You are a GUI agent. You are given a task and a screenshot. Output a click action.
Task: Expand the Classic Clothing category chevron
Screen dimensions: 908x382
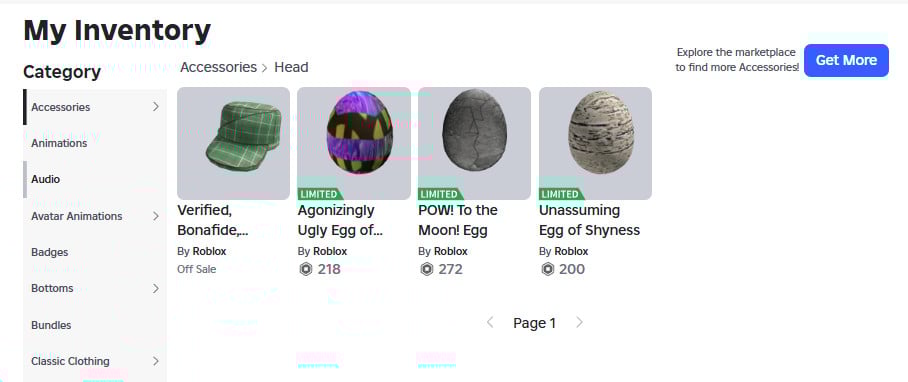pos(155,361)
